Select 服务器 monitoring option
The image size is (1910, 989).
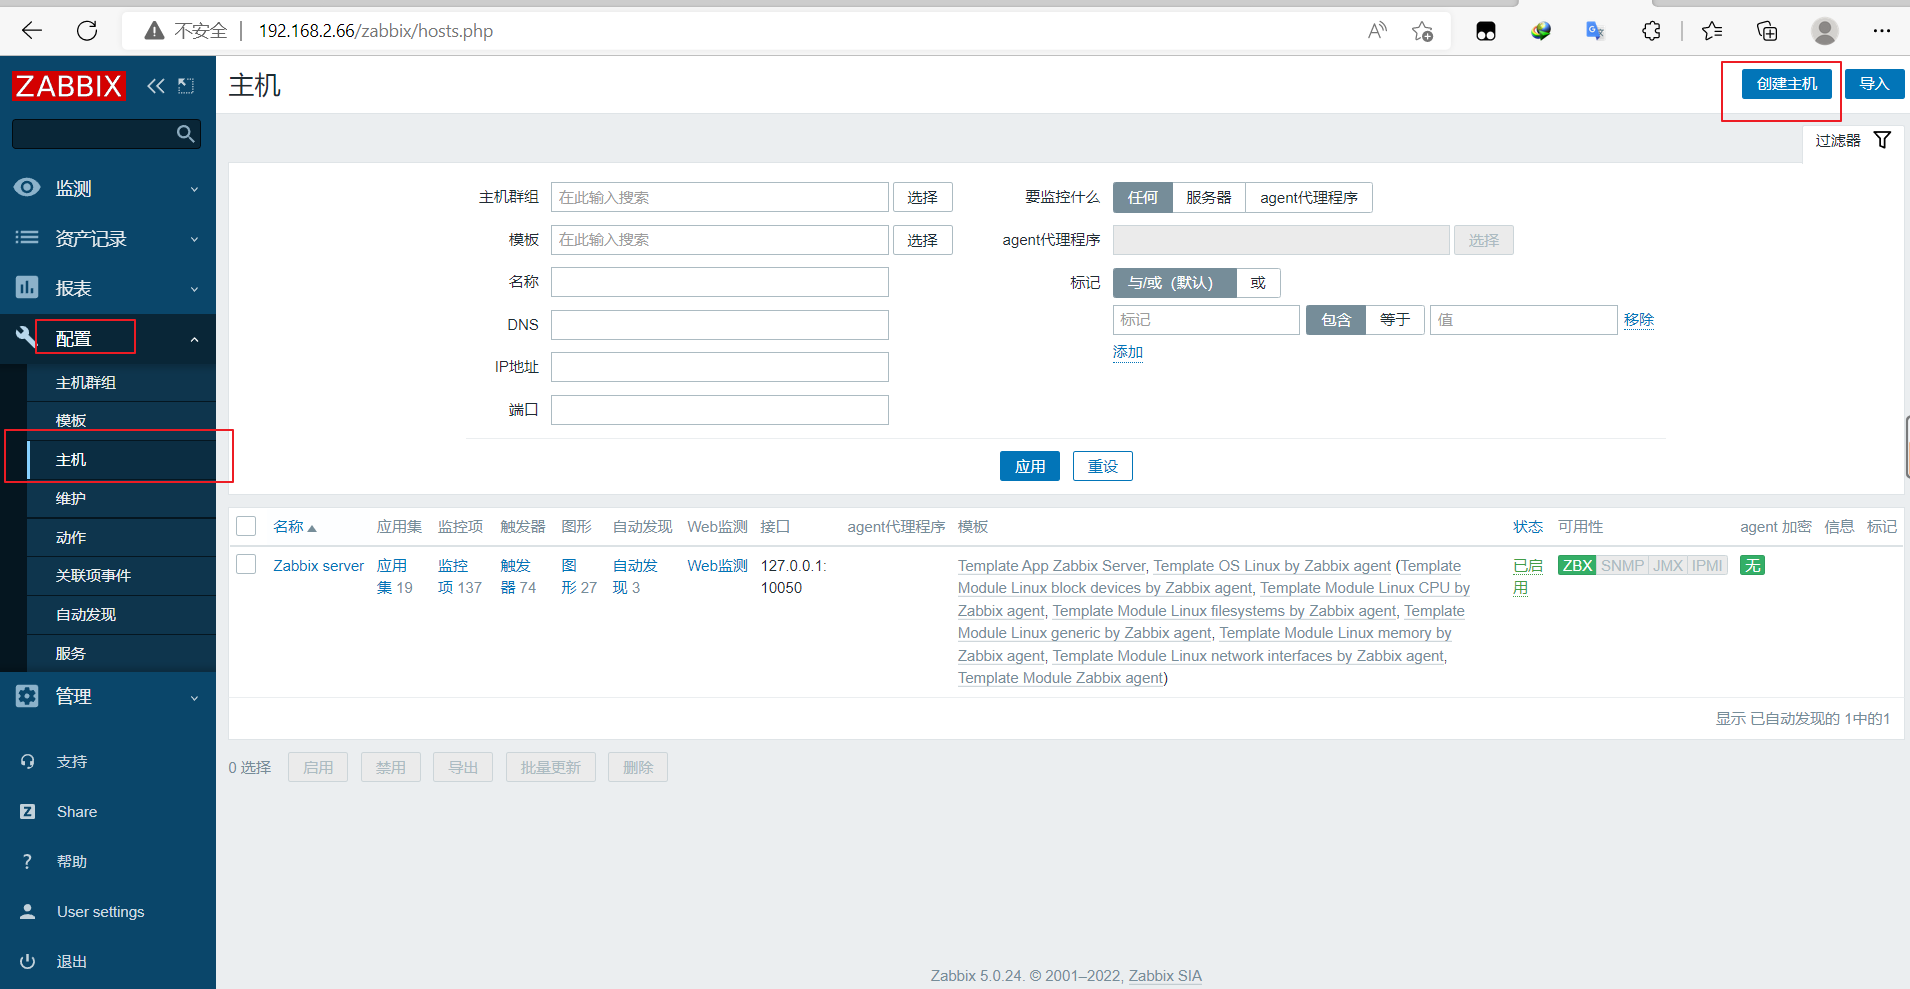pos(1208,198)
